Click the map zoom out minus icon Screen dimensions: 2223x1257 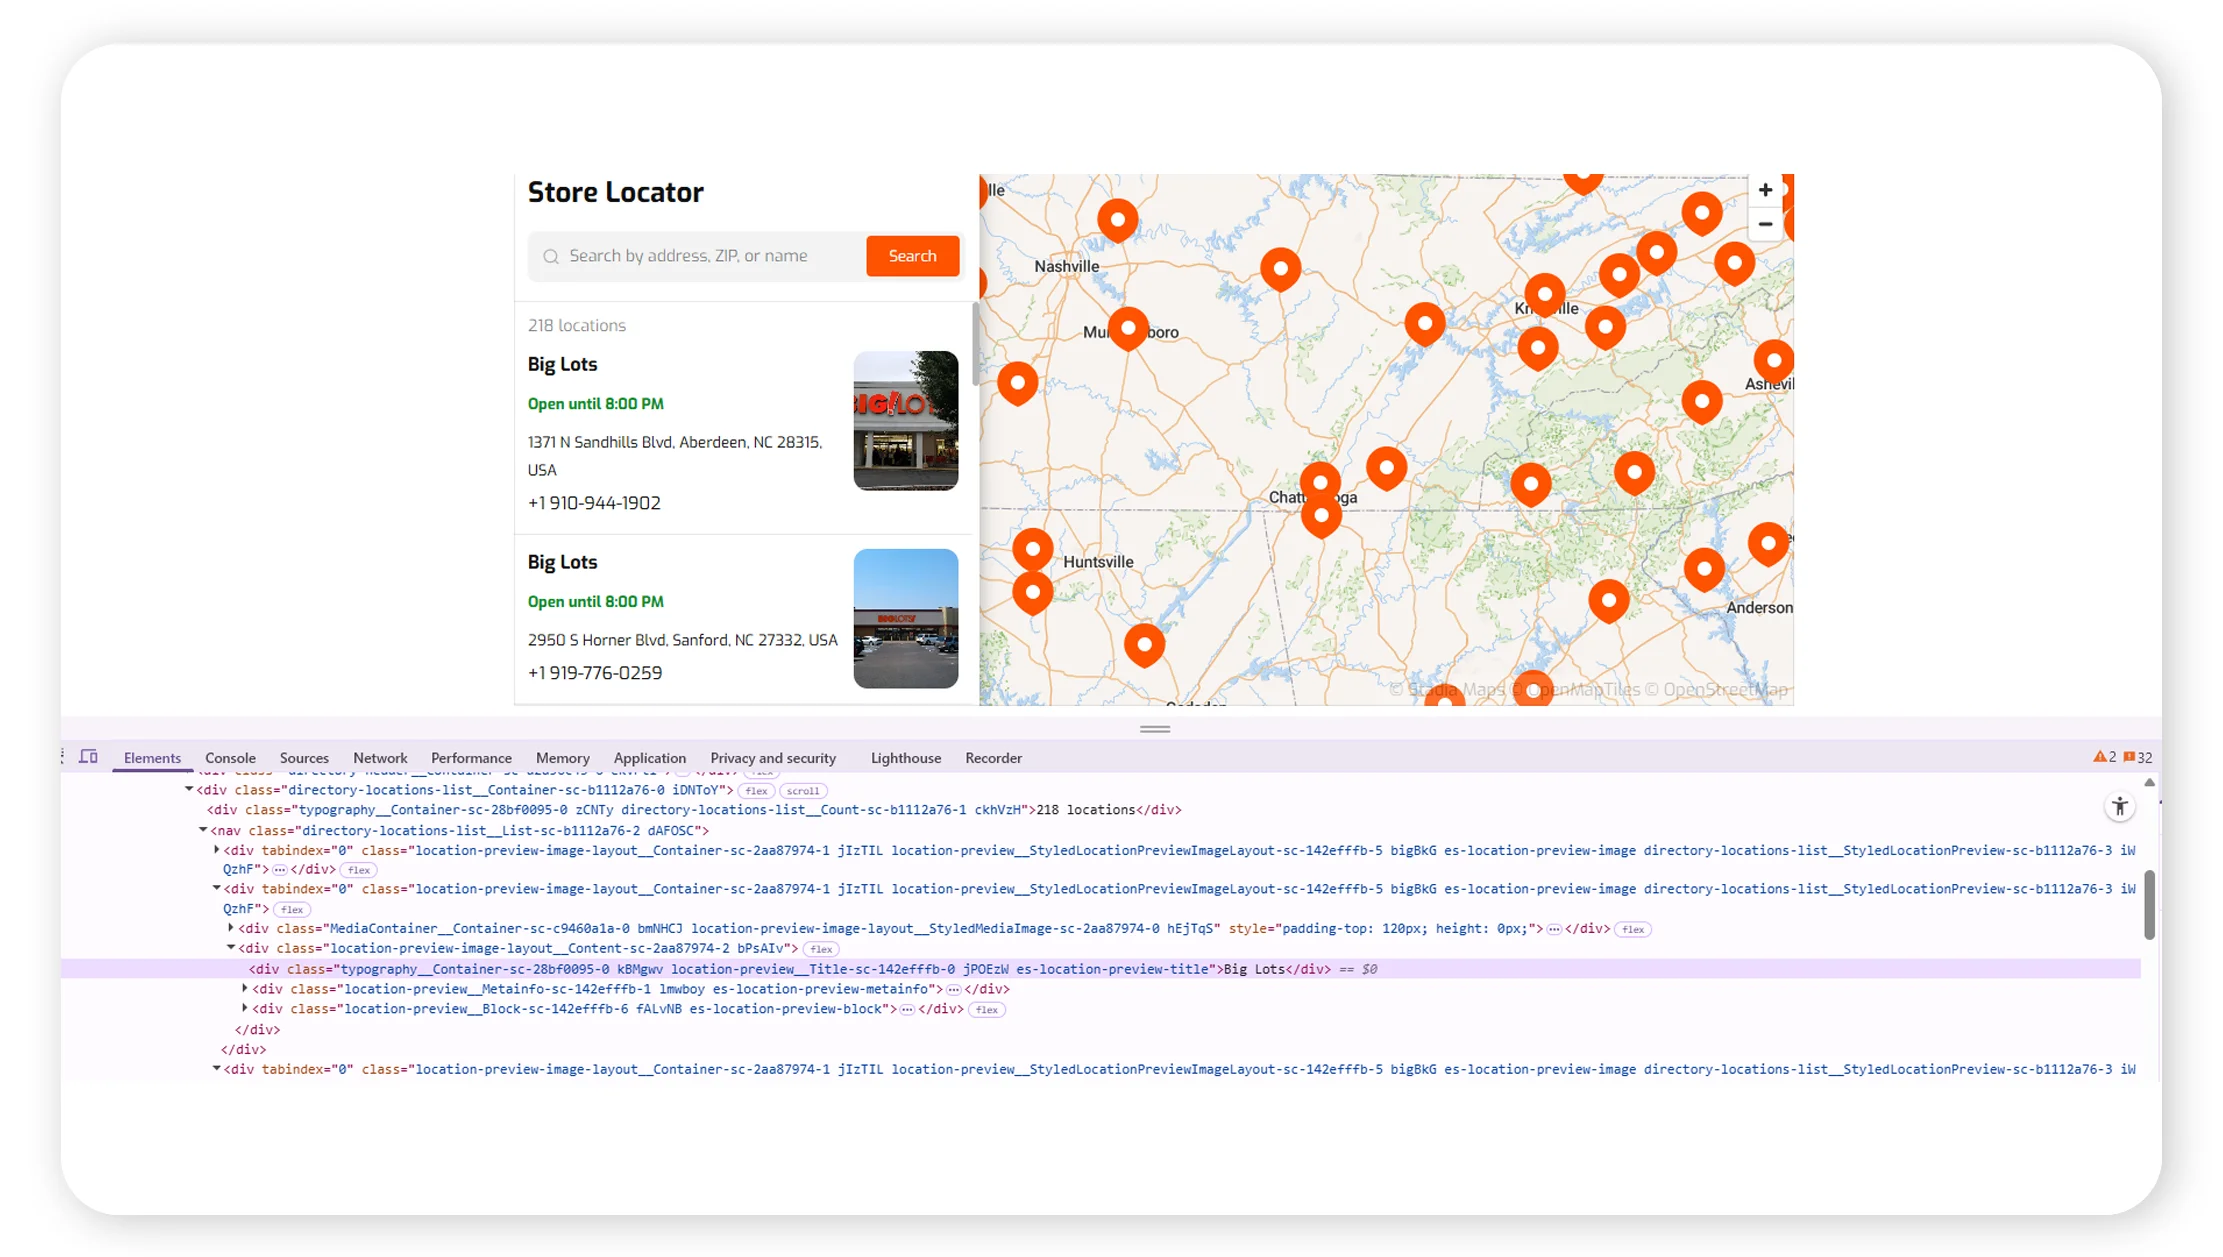pos(1765,224)
